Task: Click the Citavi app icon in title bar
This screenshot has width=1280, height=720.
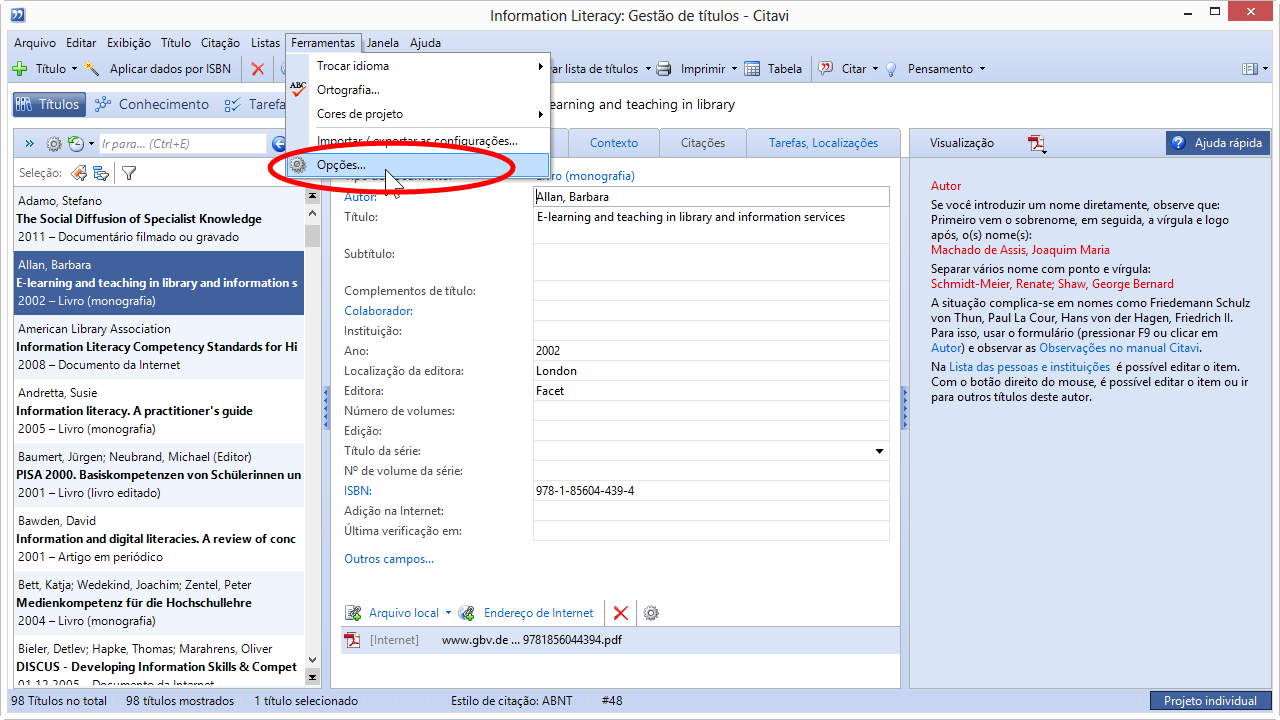Action: [x=18, y=14]
